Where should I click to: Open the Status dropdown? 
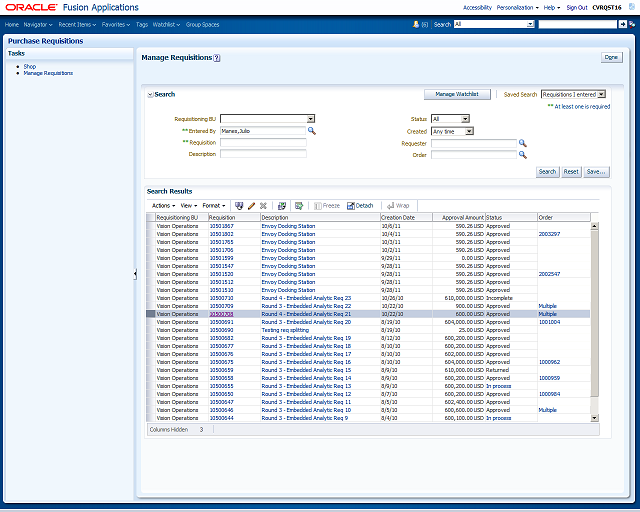(x=465, y=119)
